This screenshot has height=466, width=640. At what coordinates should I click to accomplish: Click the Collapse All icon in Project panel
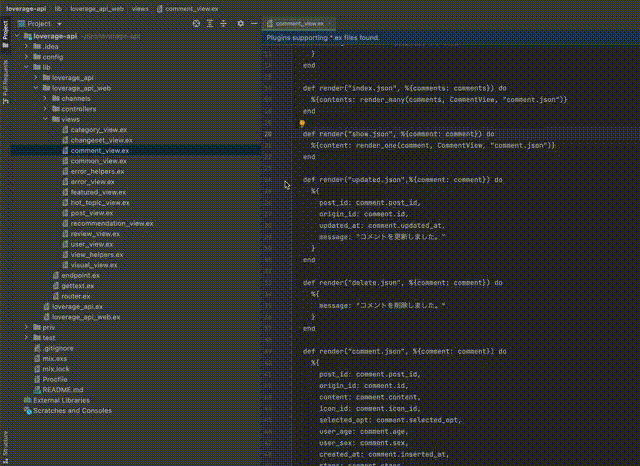223,24
